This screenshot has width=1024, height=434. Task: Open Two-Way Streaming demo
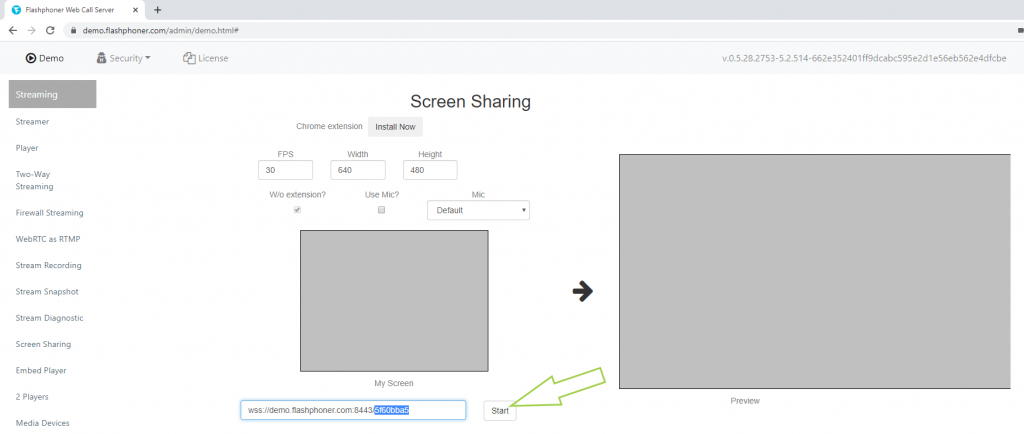35,180
